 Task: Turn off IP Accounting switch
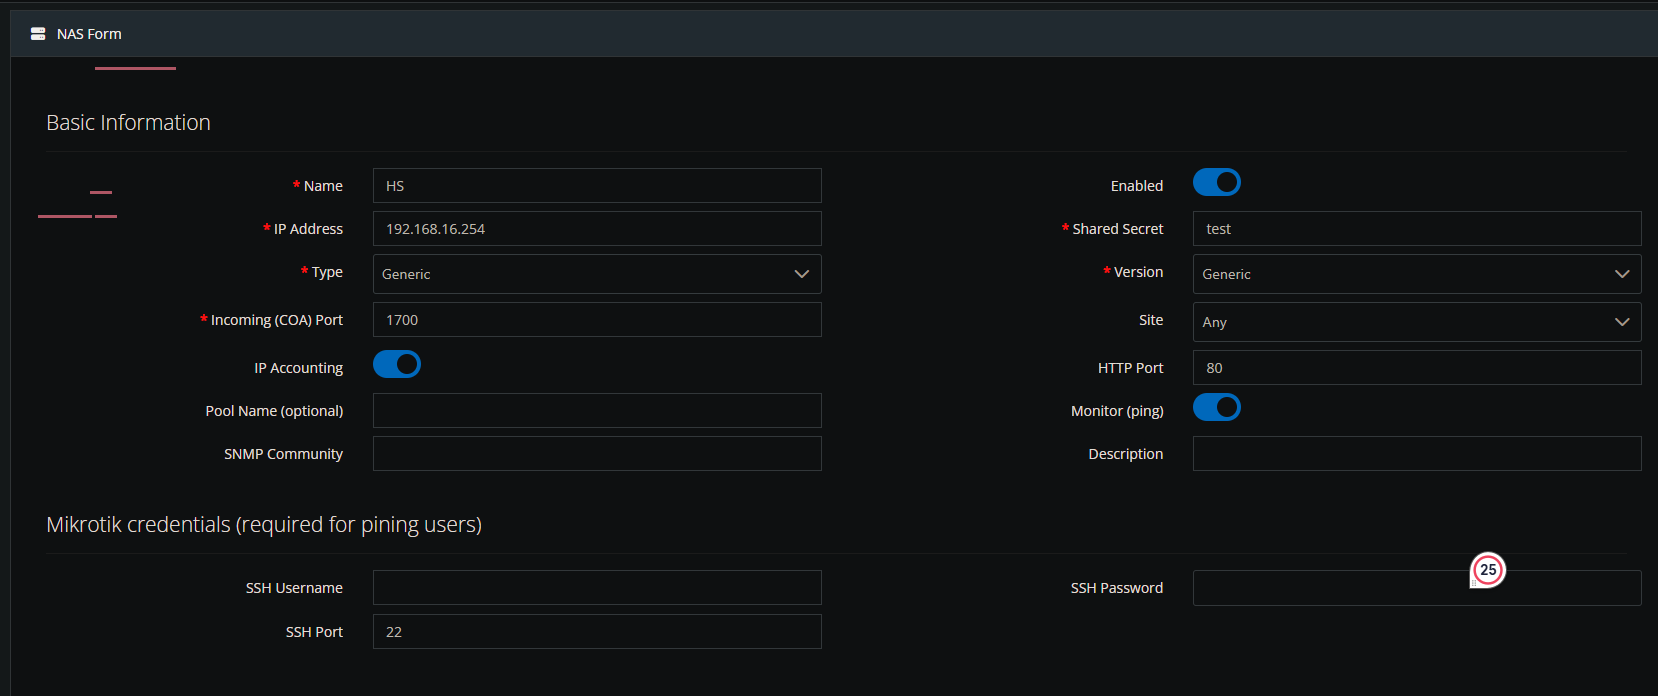(397, 365)
